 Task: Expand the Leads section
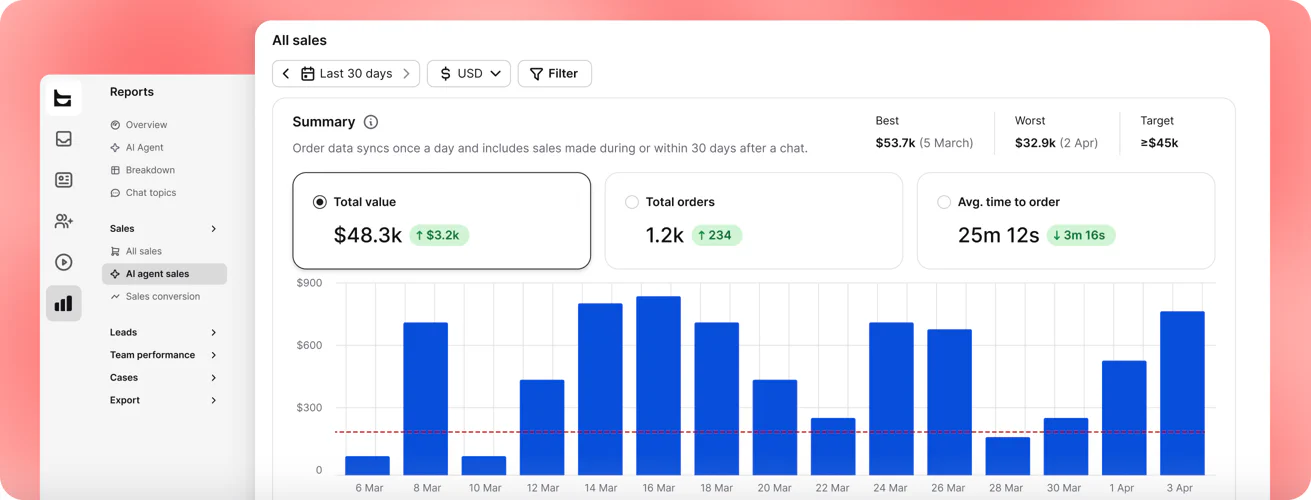(214, 332)
